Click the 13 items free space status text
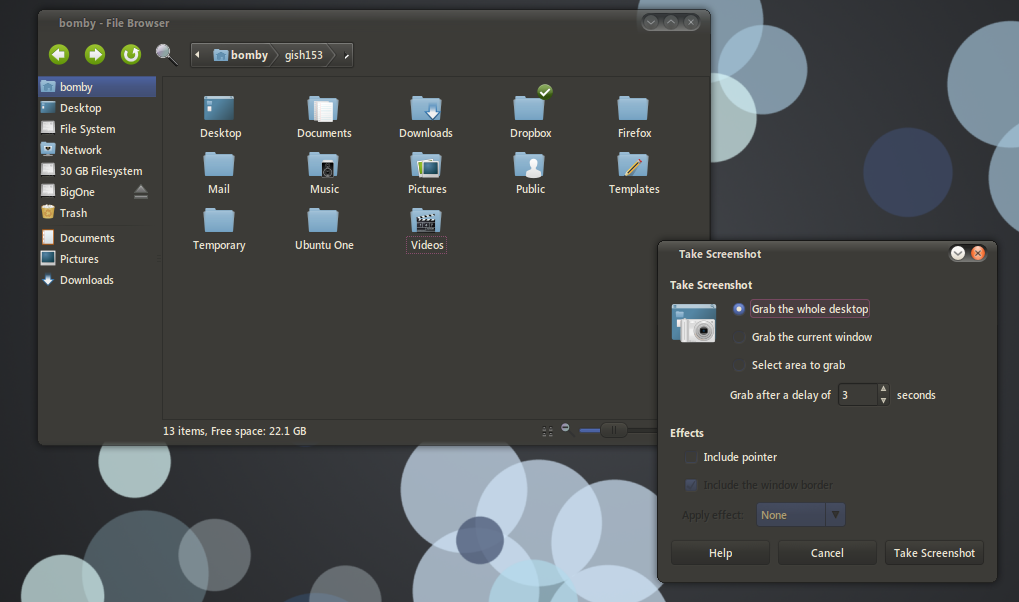The image size is (1019, 602). [235, 431]
